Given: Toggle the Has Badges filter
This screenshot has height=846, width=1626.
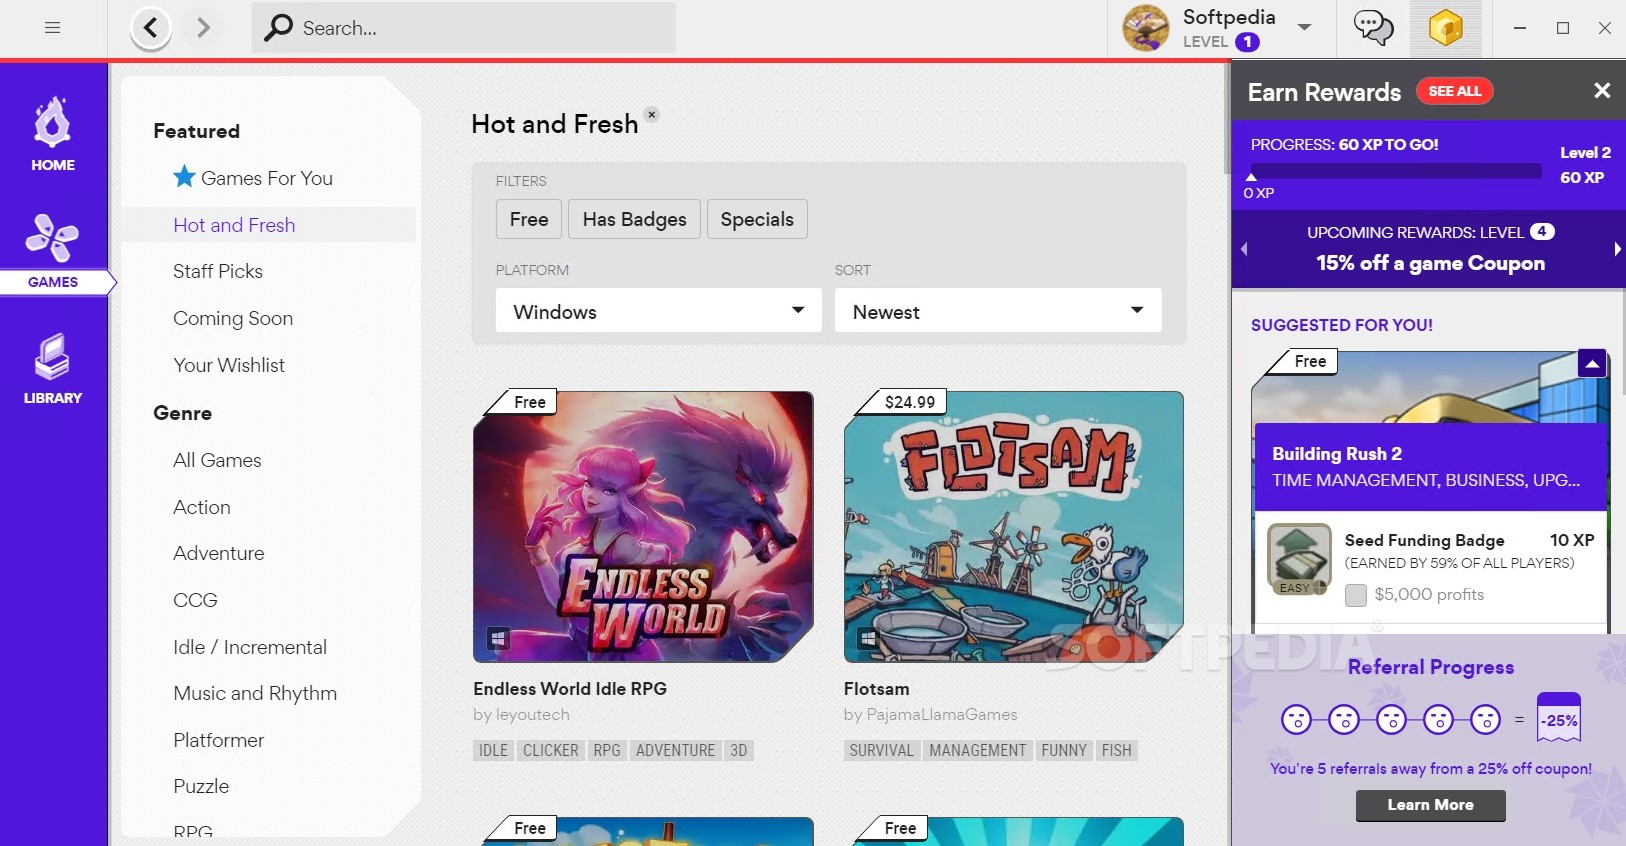Looking at the screenshot, I should pos(635,219).
